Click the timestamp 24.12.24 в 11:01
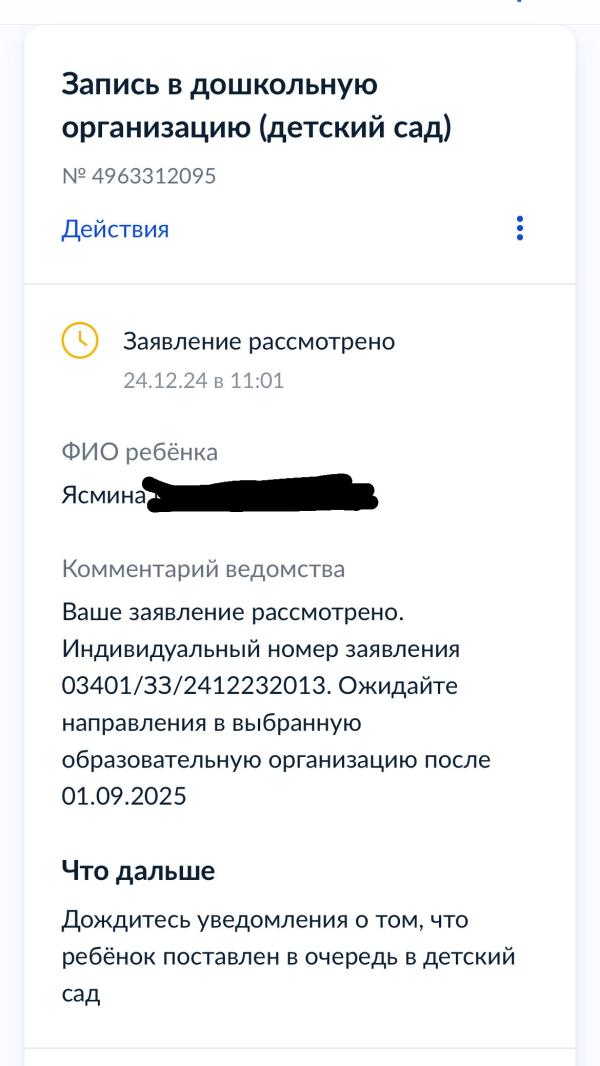Screen dimensions: 600x1066 [x=203, y=380]
